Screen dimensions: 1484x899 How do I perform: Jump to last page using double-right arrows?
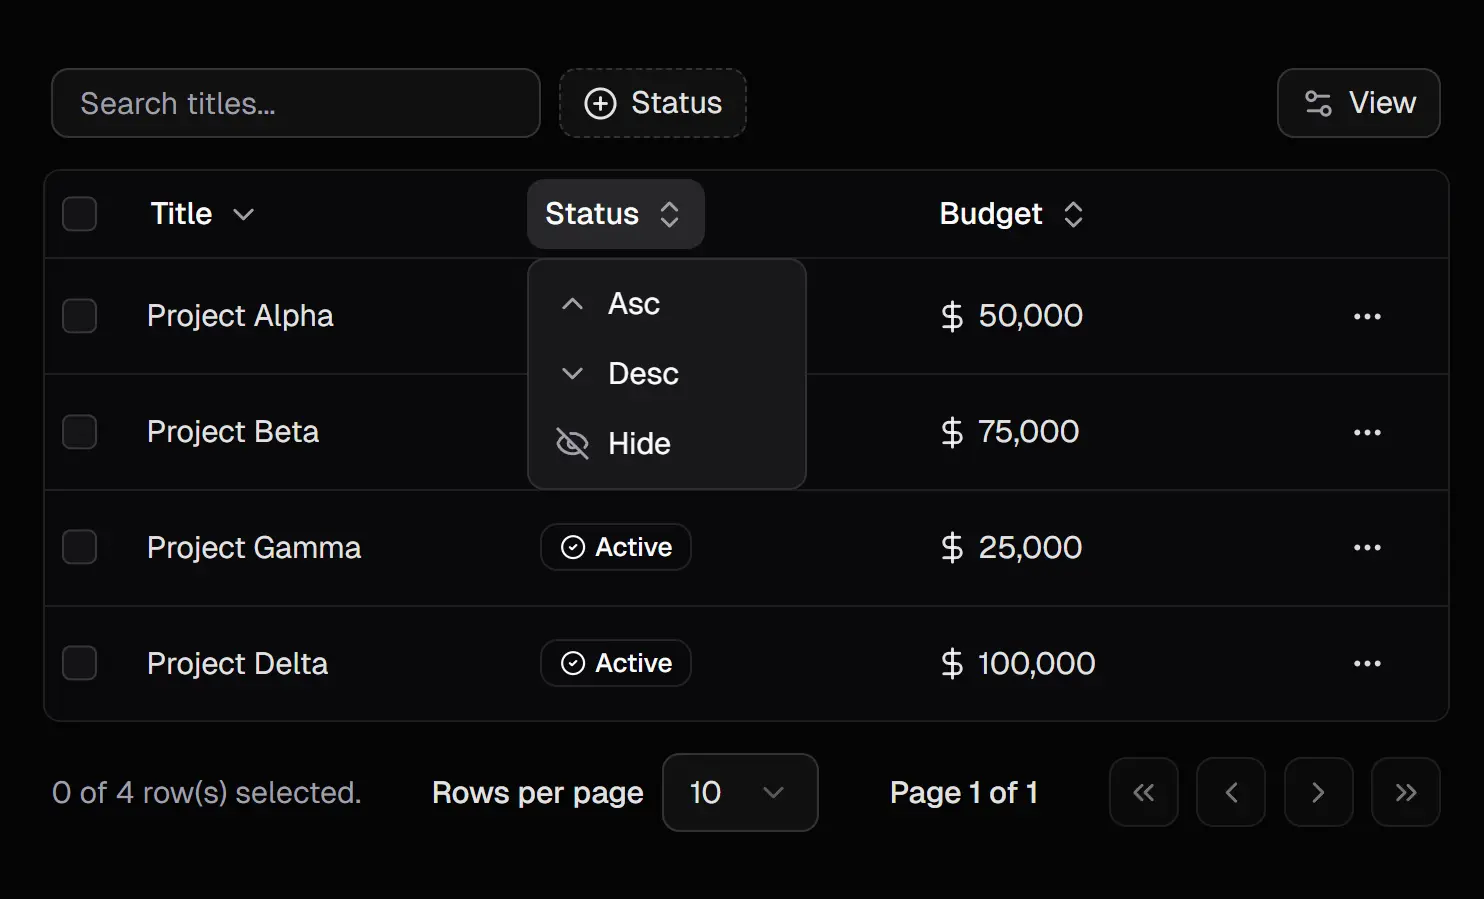[1405, 793]
